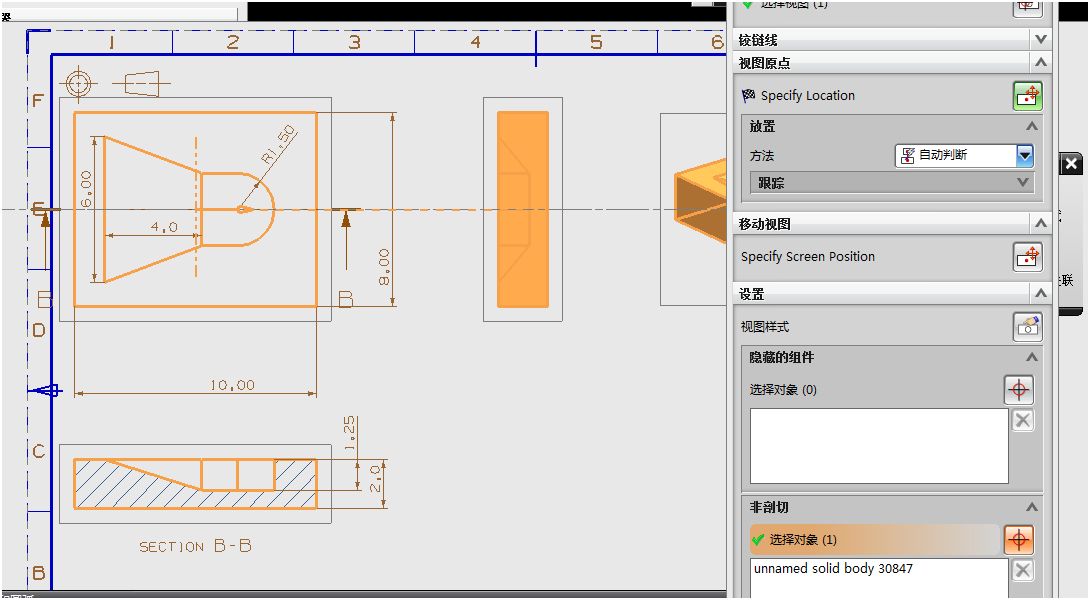Viewport: 1090px width, 600px height.
Task: Click section line letter B at right arrow
Action: coord(345,299)
